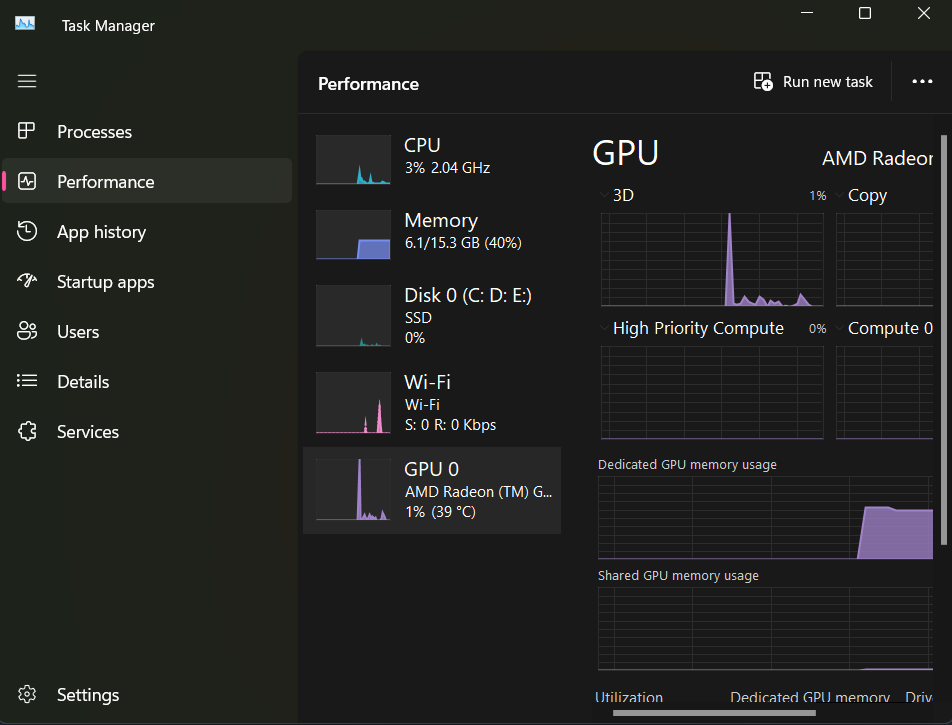Click the Users people icon

click(x=27, y=331)
